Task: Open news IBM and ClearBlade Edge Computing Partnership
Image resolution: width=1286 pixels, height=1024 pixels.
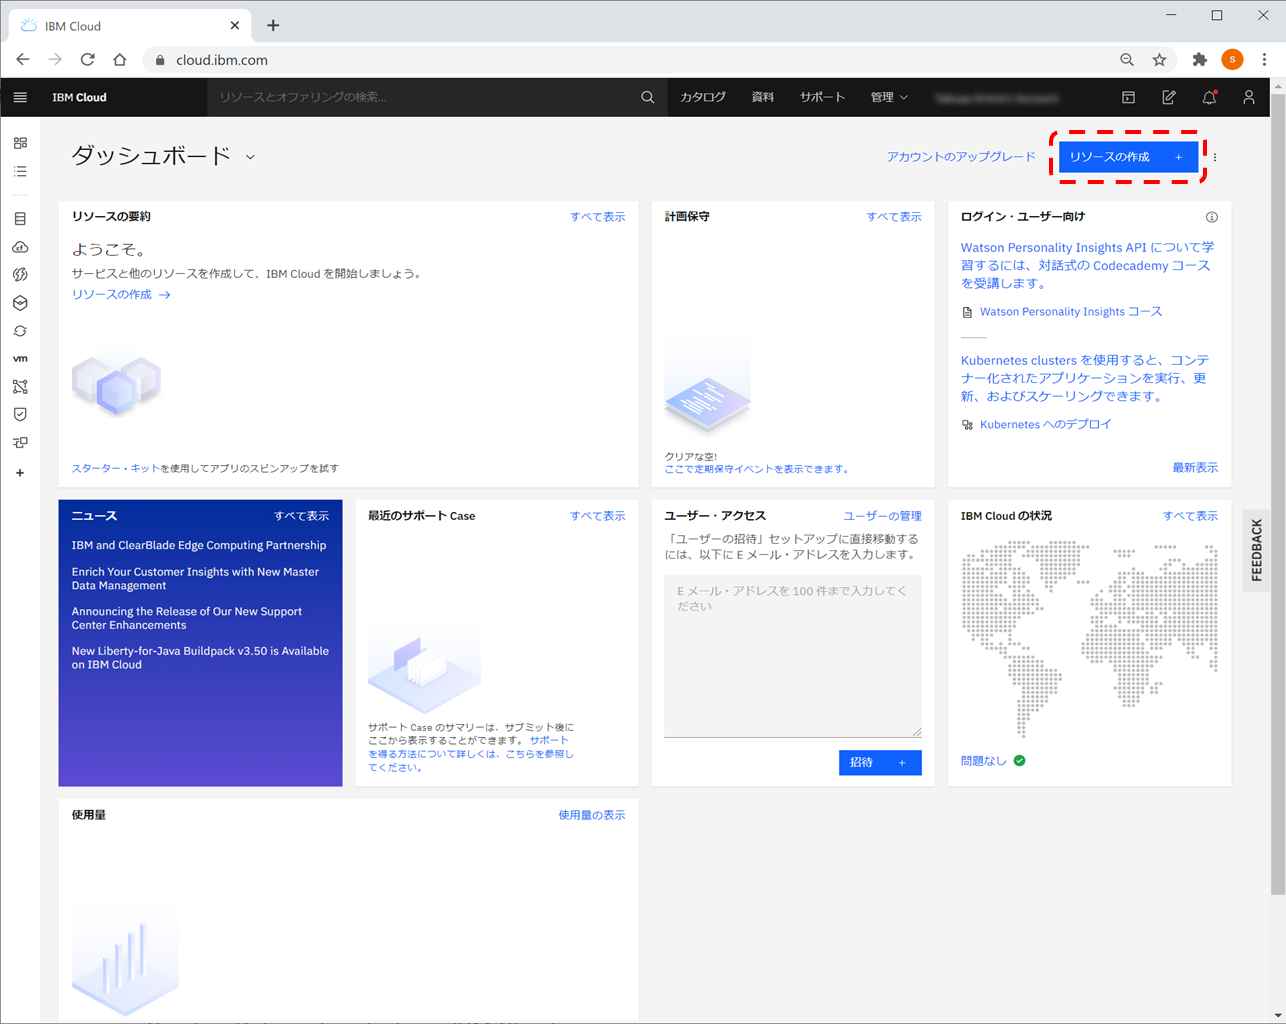Action: (199, 546)
